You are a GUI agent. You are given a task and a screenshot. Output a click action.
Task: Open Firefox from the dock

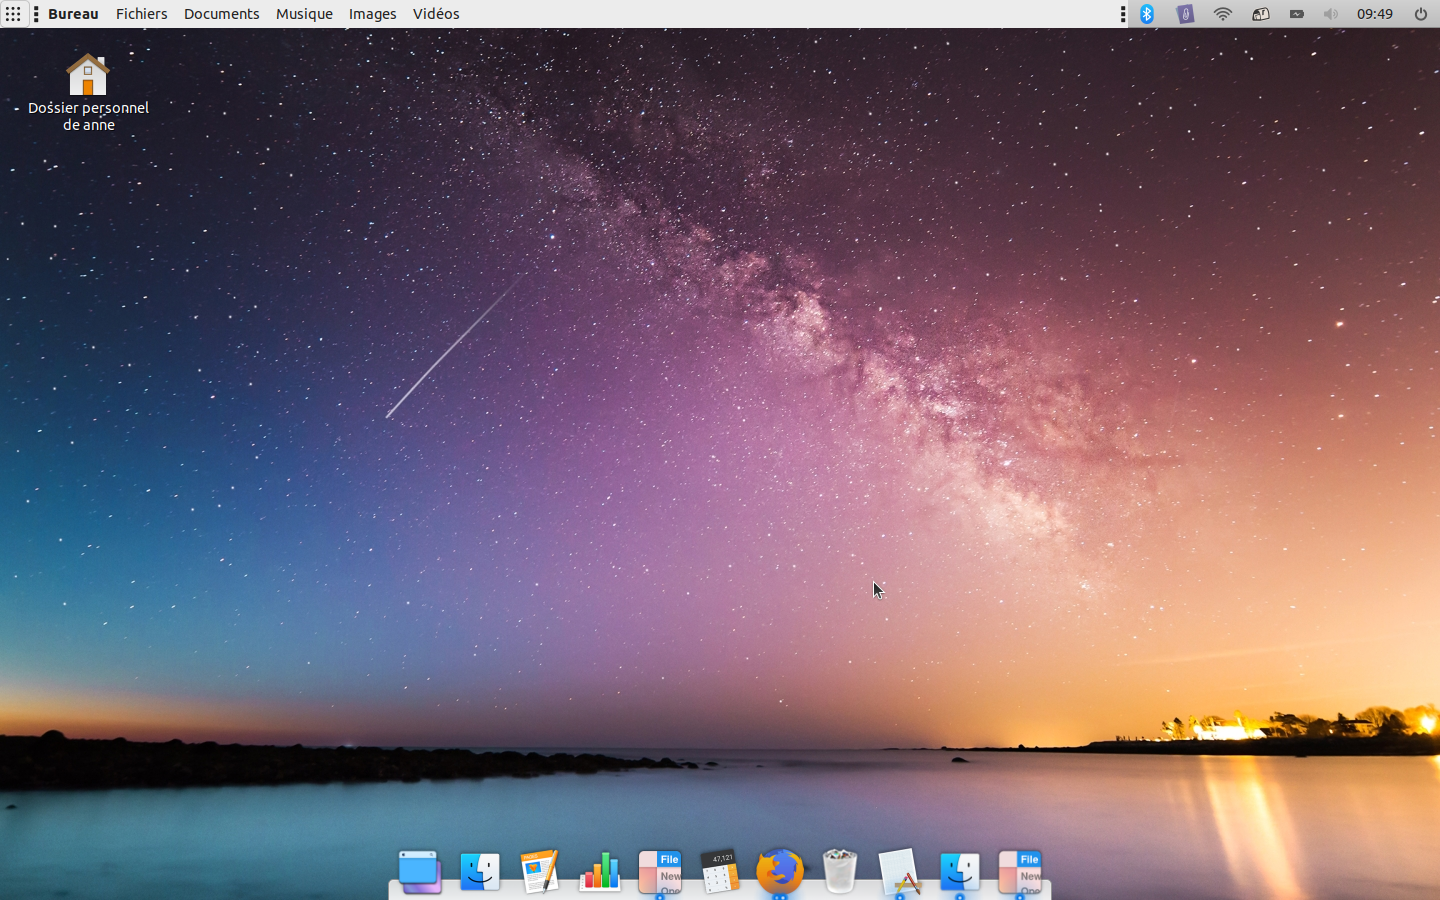780,872
